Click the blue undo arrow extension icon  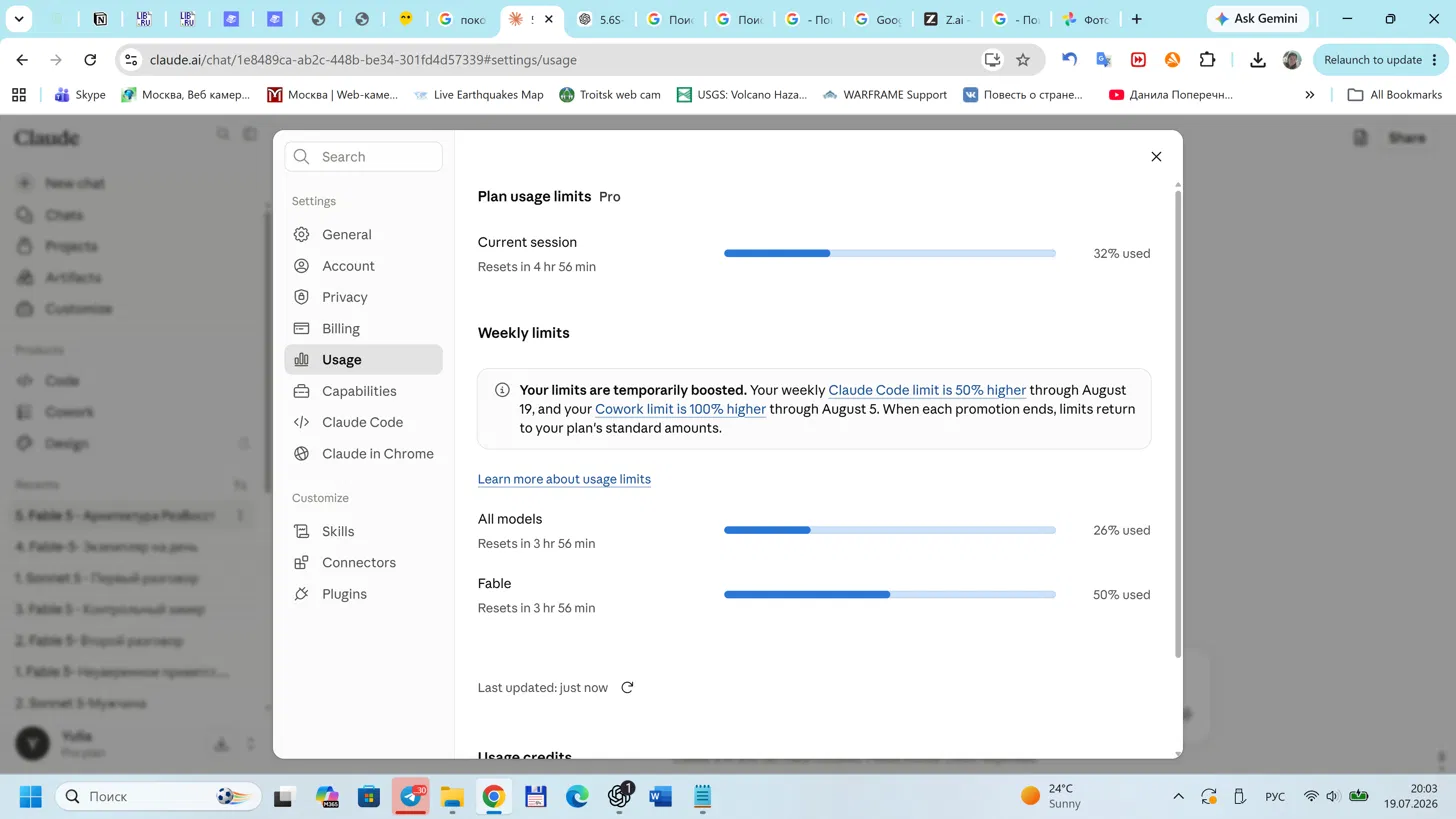click(1069, 60)
